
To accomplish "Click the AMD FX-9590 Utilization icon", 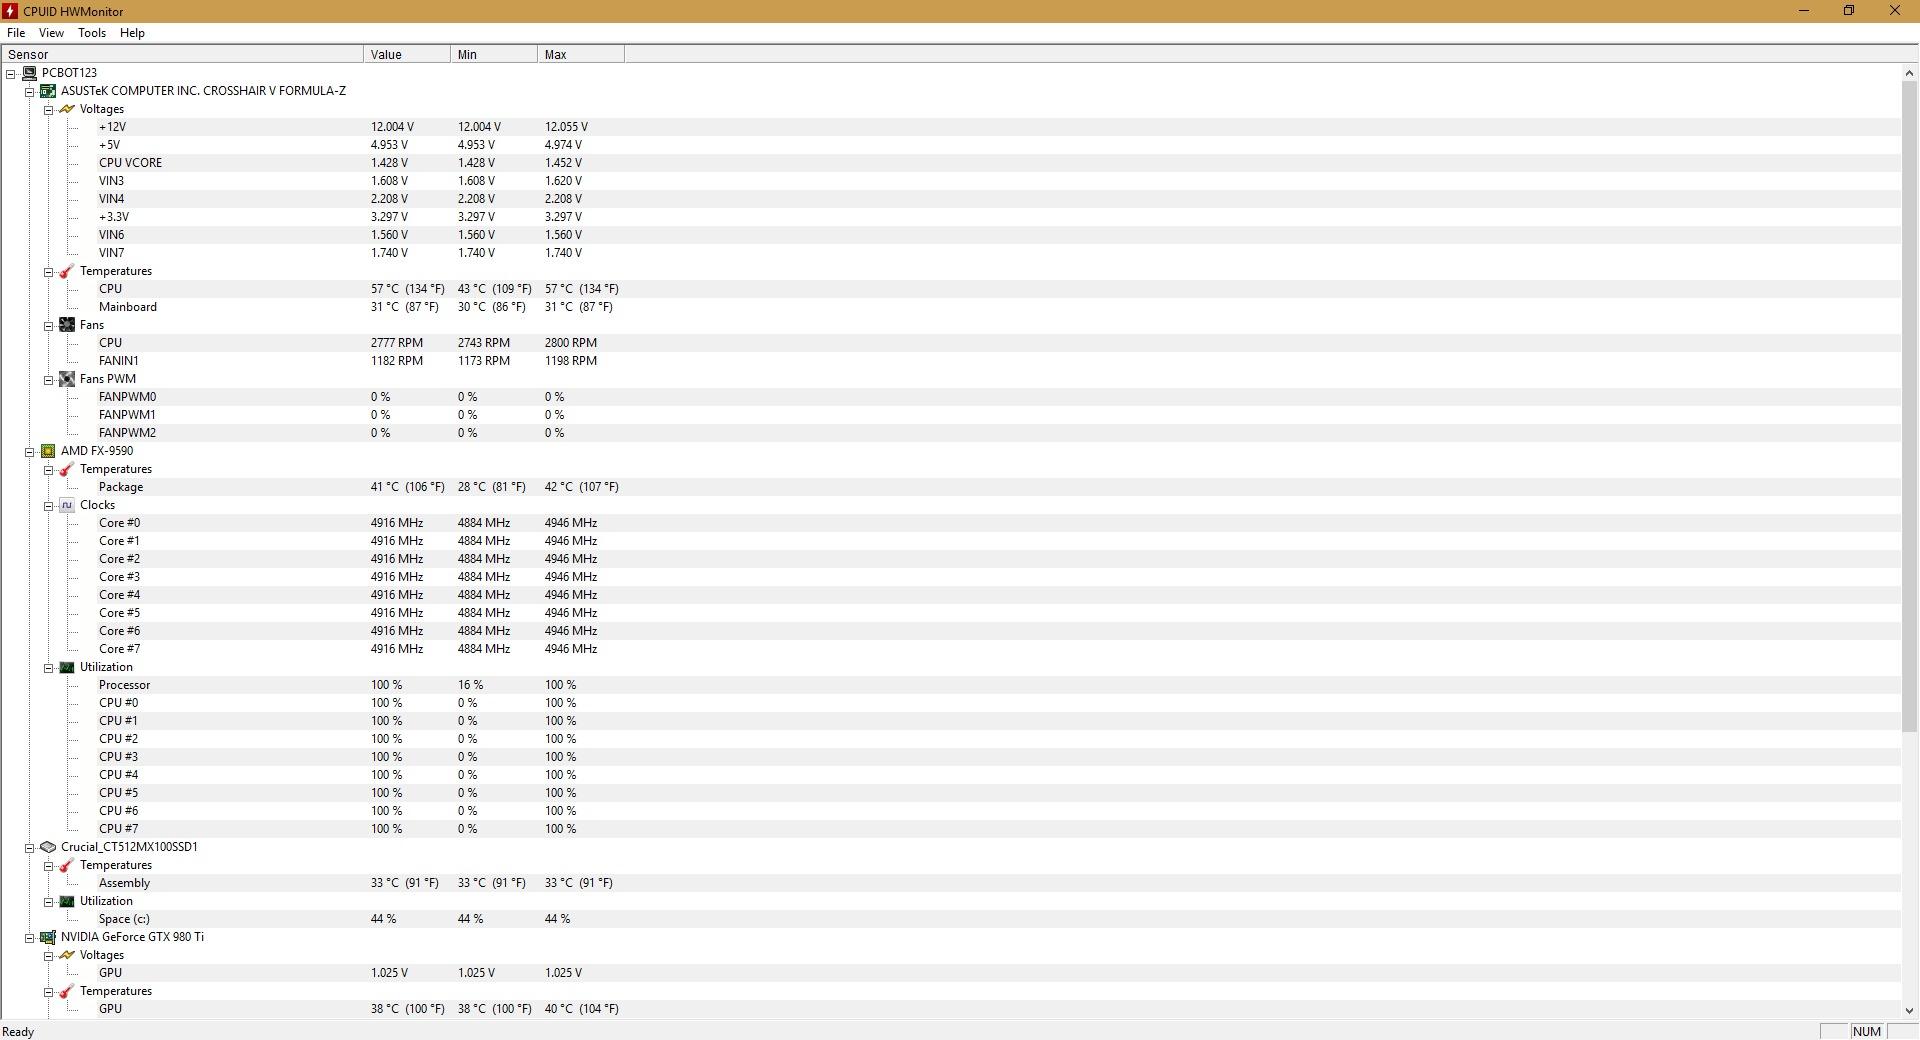I will point(67,667).
